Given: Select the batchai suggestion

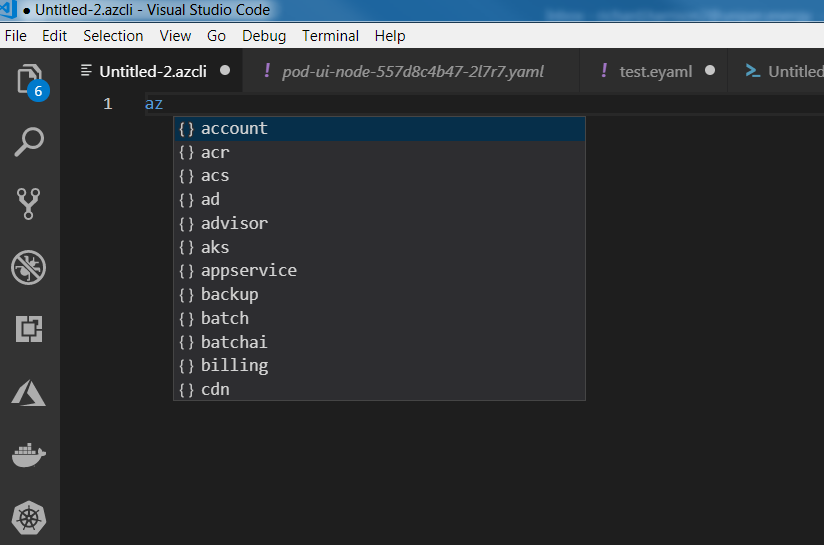Looking at the screenshot, I should click(379, 342).
